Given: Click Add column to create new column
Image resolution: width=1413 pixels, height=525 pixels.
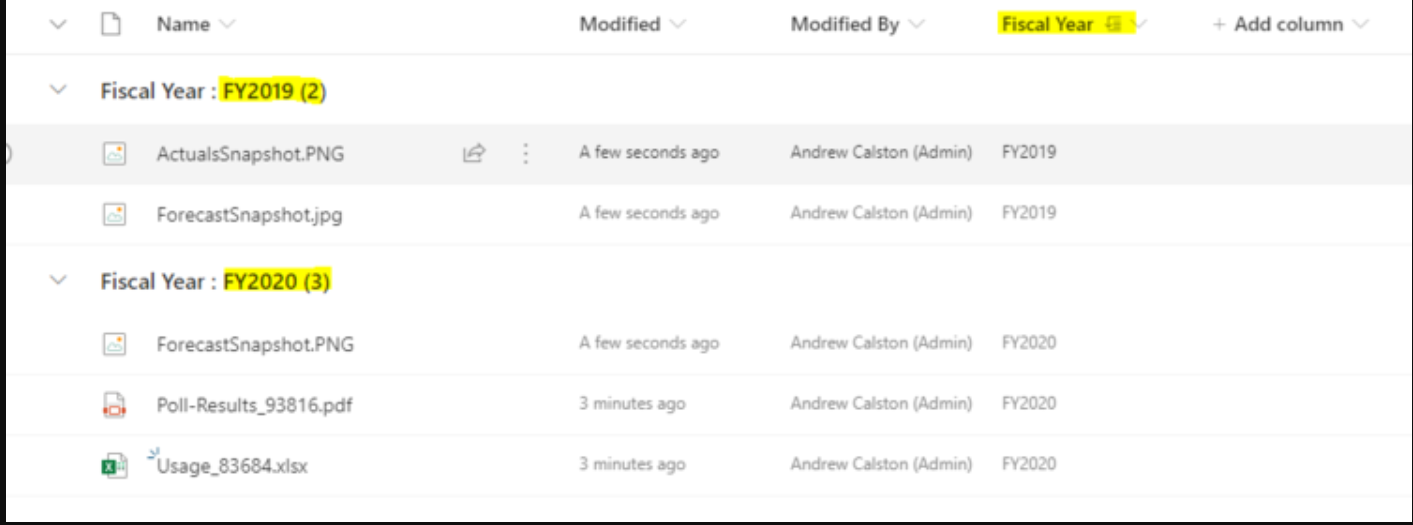Looking at the screenshot, I should [1288, 25].
